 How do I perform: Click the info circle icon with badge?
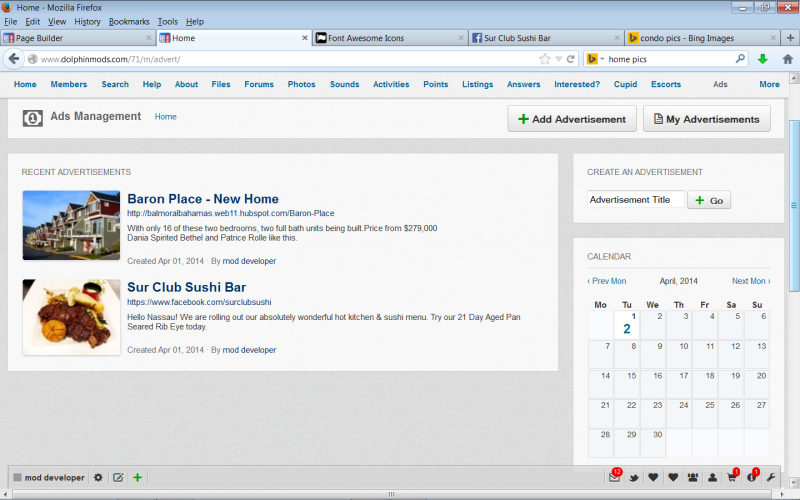tap(752, 477)
